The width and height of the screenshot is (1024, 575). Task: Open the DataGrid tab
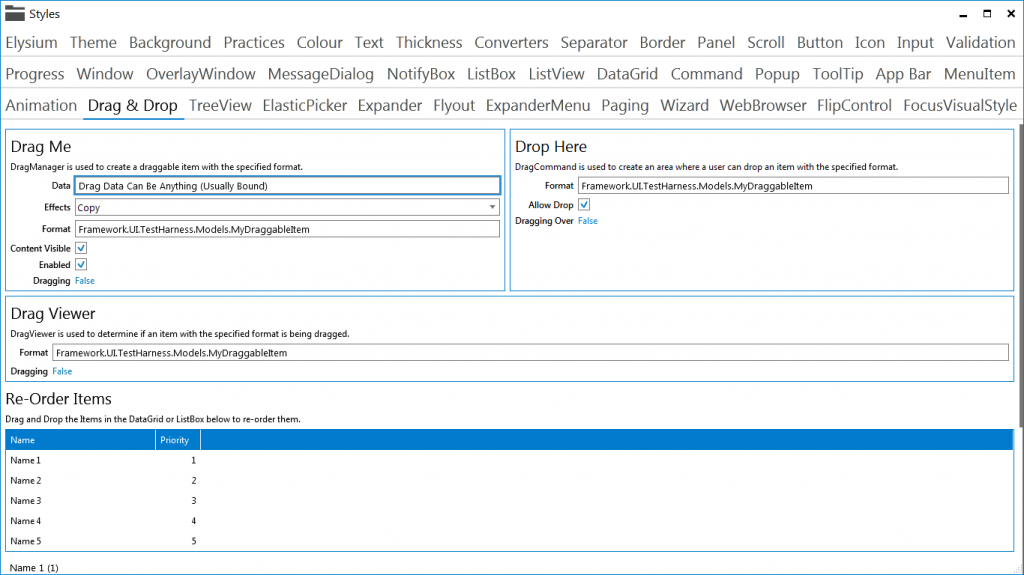[627, 74]
